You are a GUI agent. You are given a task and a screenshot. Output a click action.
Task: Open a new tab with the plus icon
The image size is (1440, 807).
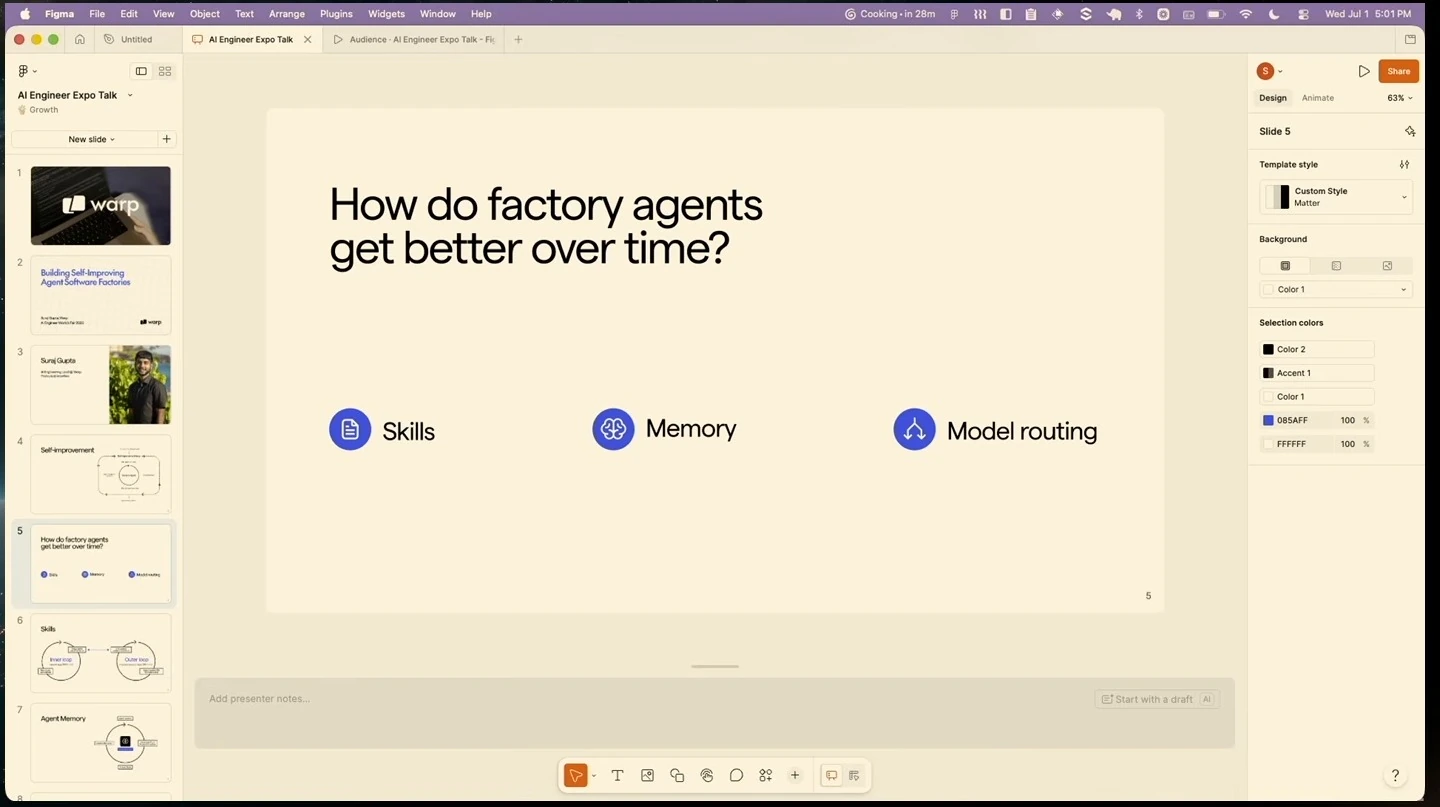pos(518,39)
